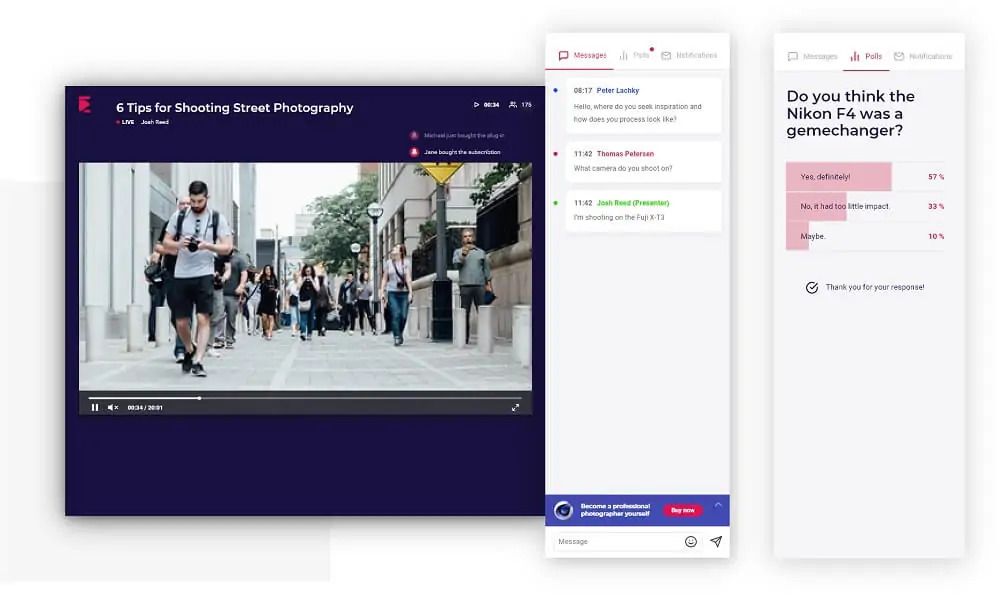Screen dimensions: 1000x596
Task: Open the emoji picker beside the message field
Action: pos(691,541)
